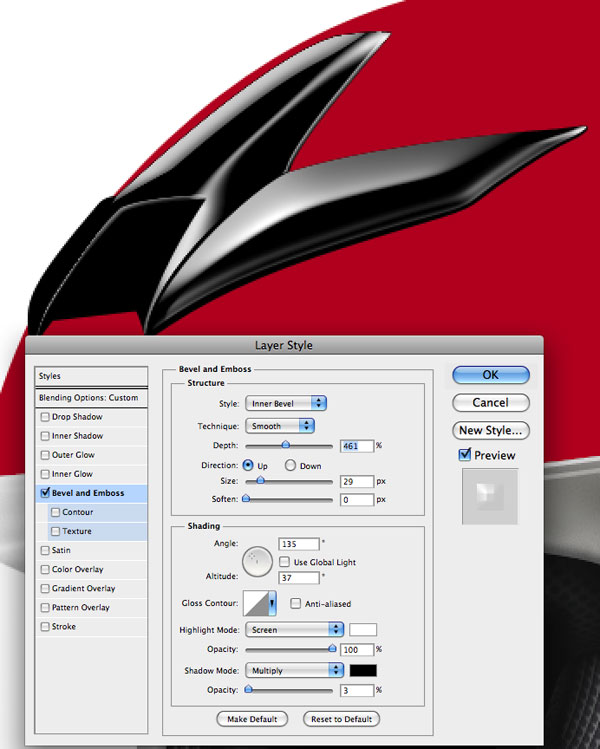Click the Layer Style dialog title bar
Viewport: 600px width, 749px height.
click(x=284, y=345)
